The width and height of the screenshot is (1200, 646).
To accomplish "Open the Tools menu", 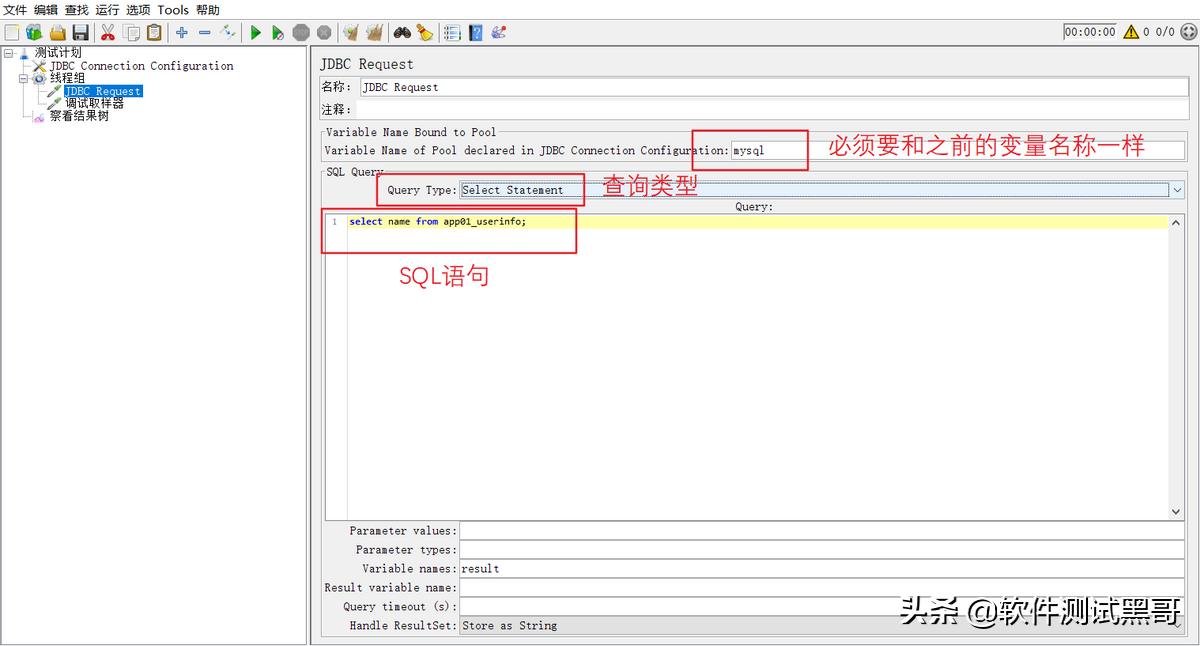I will pos(173,10).
